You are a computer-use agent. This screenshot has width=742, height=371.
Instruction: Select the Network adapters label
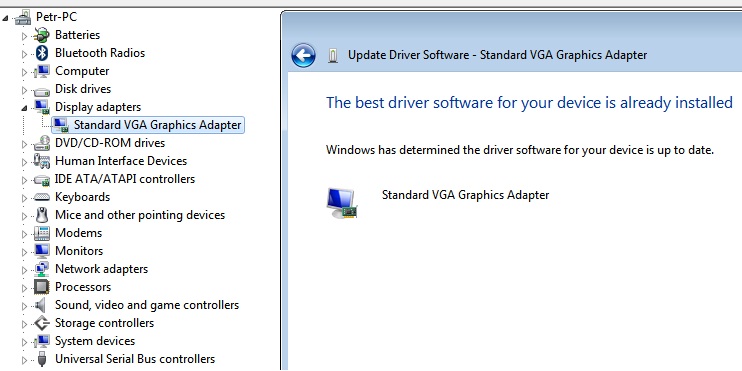tap(101, 269)
